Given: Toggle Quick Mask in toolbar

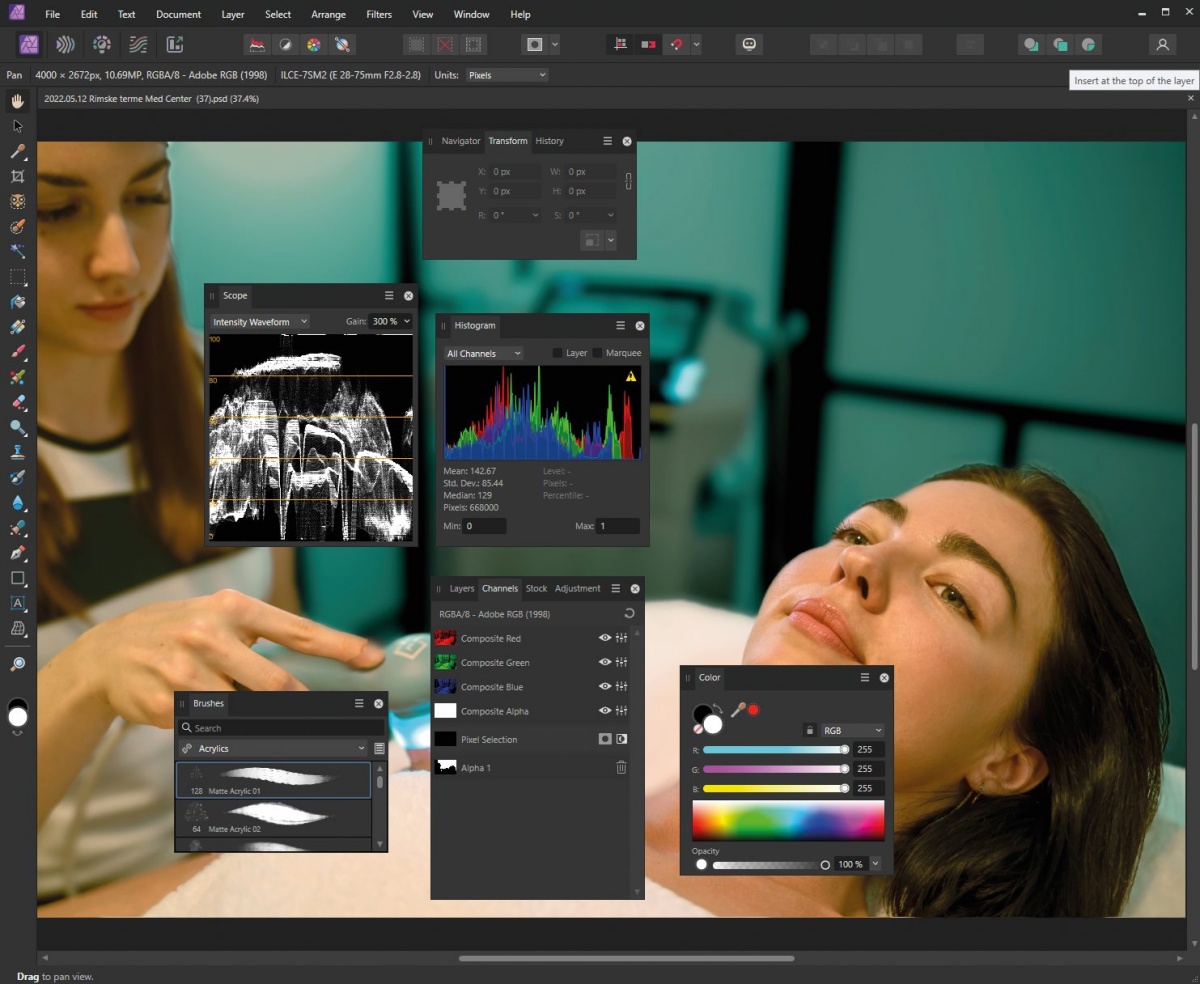Looking at the screenshot, I should pos(535,44).
